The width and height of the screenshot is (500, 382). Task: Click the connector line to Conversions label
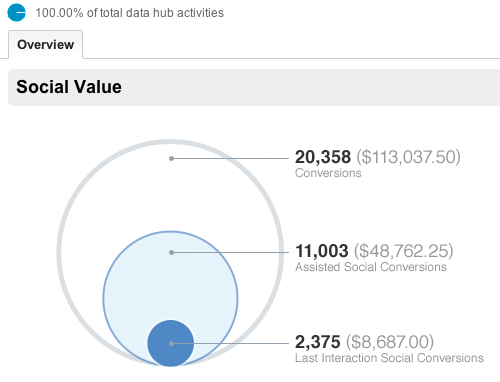click(230, 158)
